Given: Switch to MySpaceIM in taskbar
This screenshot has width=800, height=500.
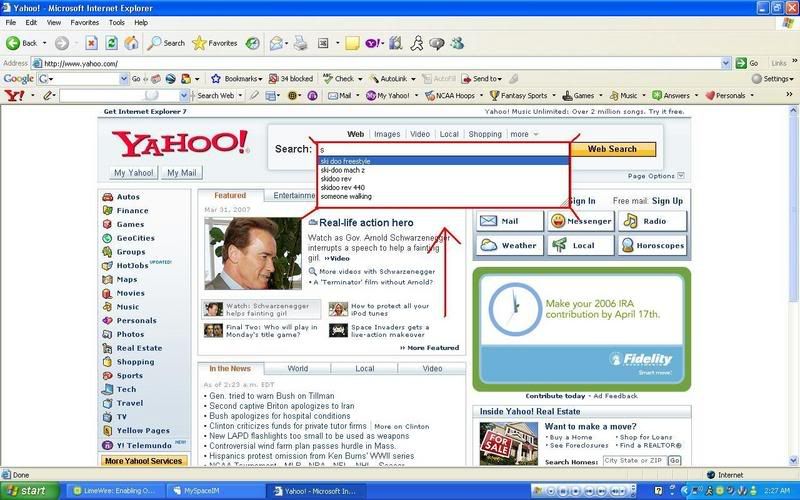Looking at the screenshot, I should click(216, 491).
